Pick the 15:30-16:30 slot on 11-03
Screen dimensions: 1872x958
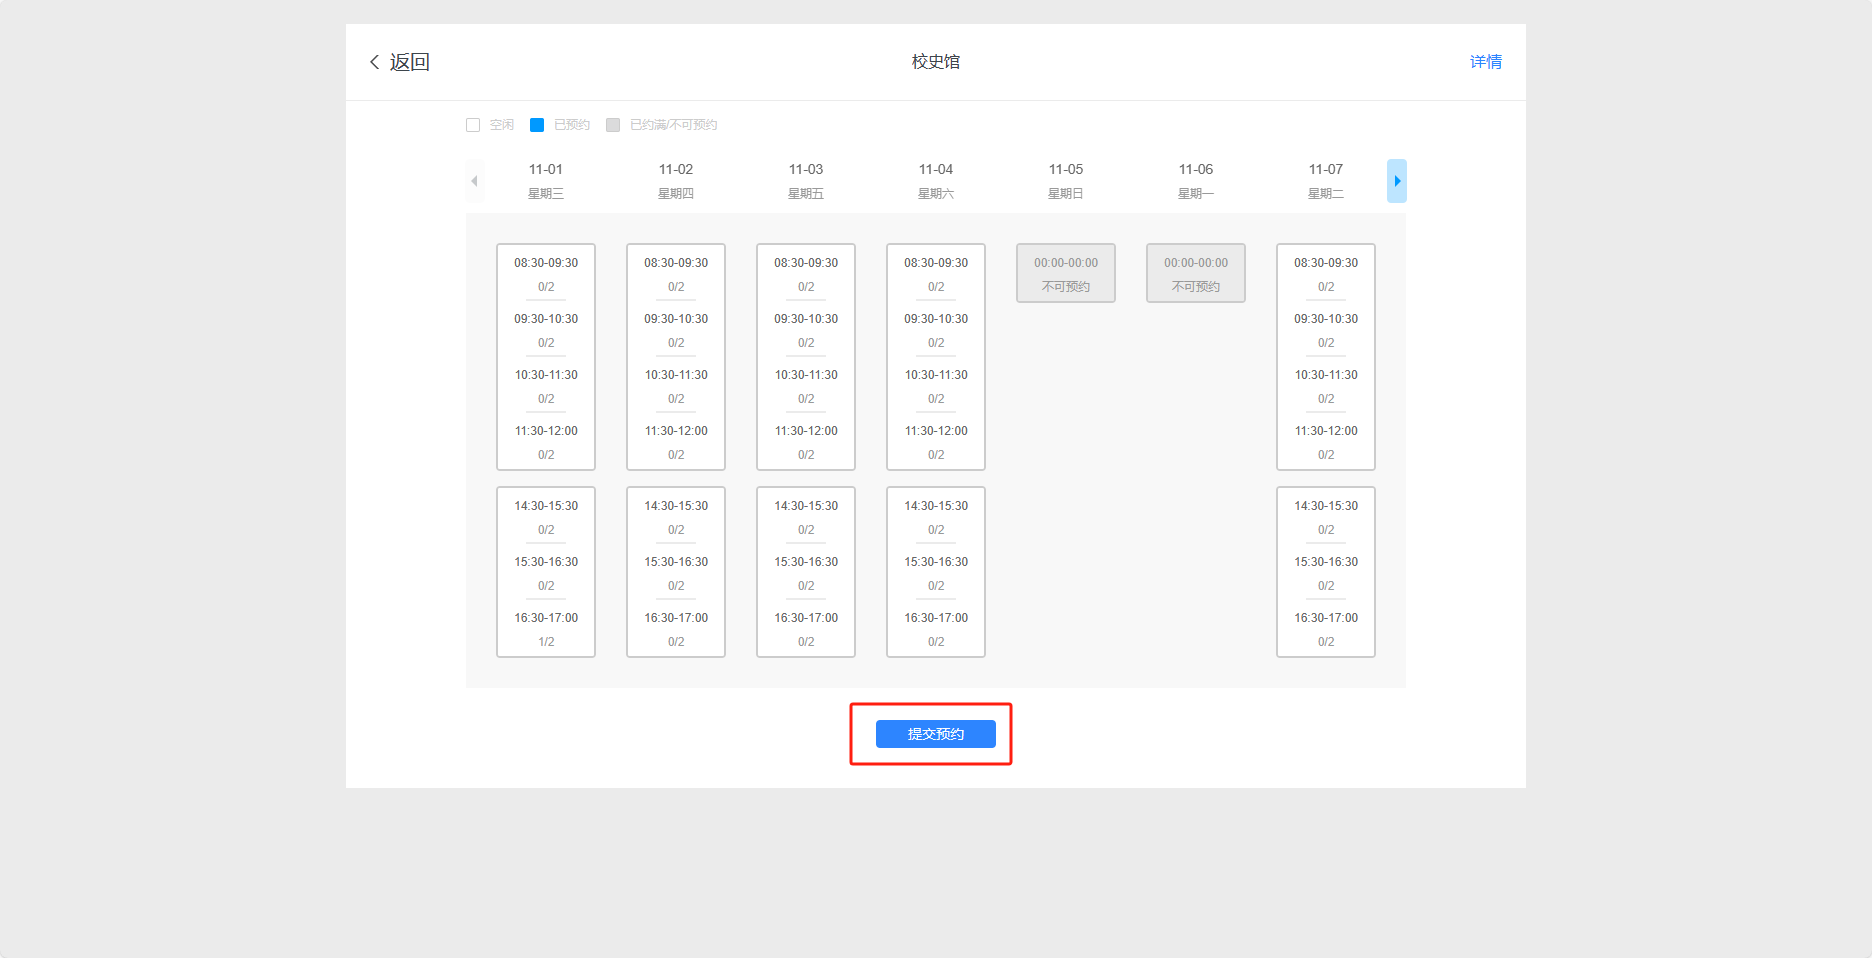(806, 573)
